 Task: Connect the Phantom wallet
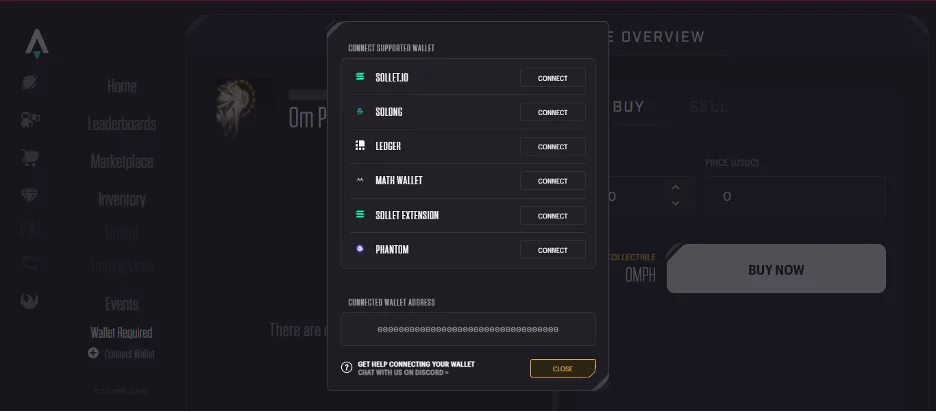pos(553,250)
